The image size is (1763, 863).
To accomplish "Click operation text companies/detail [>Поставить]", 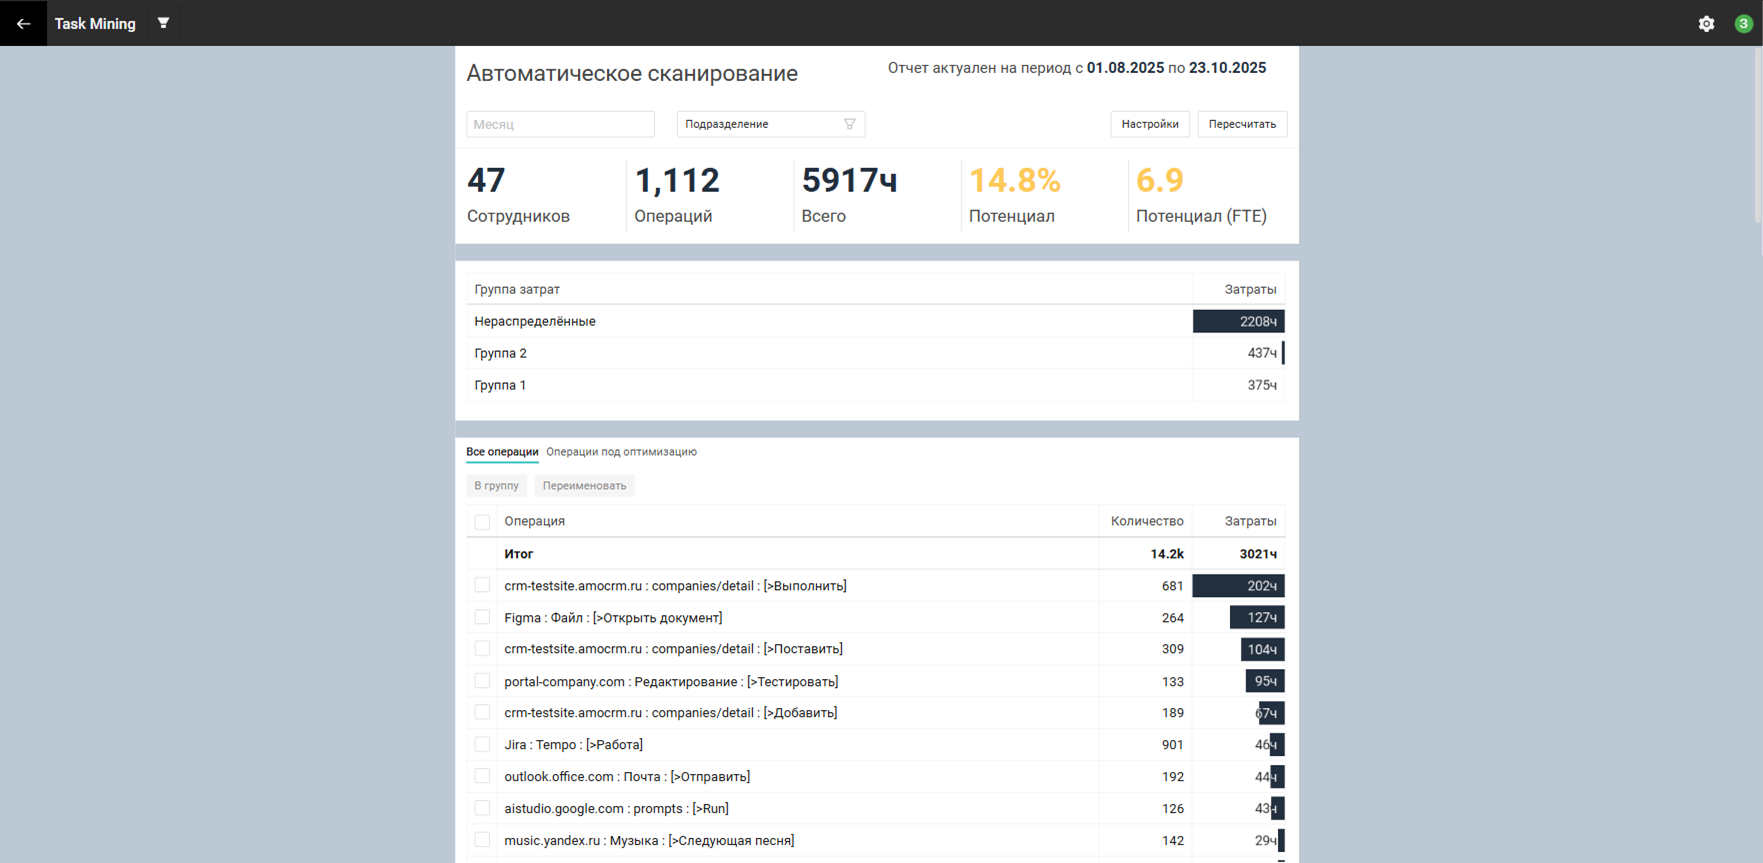I will (673, 649).
